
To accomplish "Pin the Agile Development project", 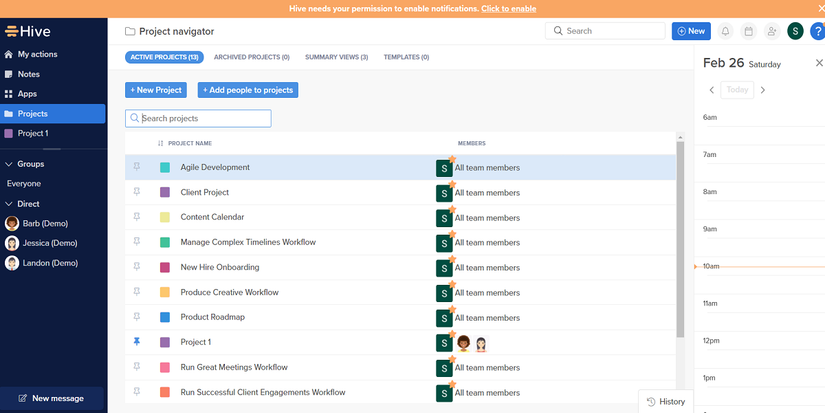I will click(x=137, y=167).
